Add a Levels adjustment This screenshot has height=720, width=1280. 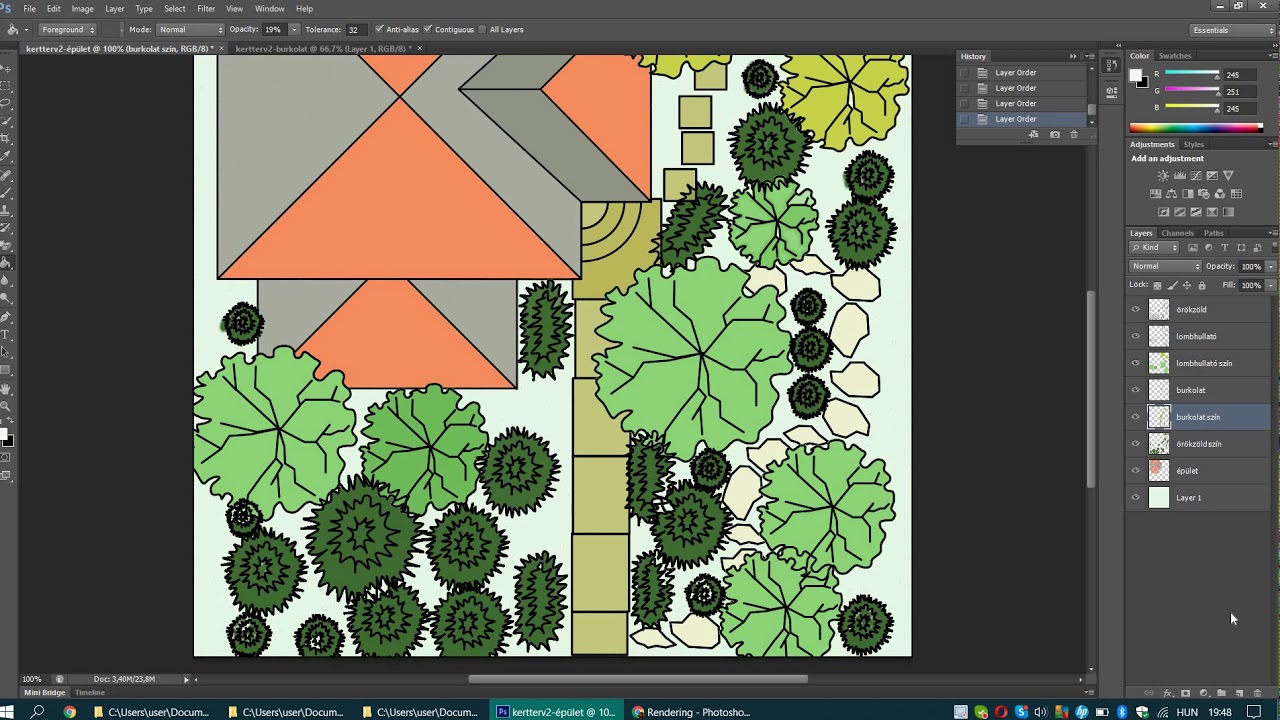tap(1180, 176)
